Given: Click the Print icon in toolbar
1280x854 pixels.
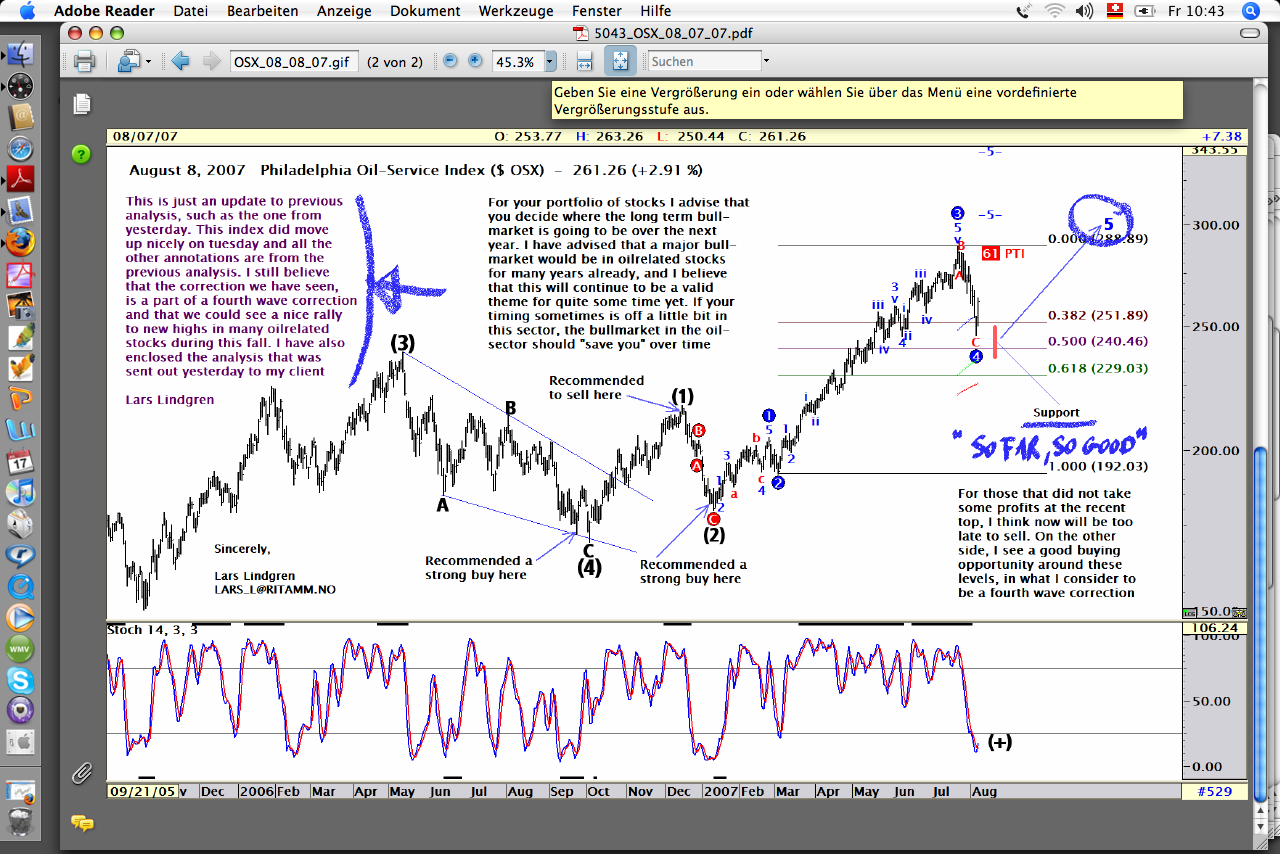Looking at the screenshot, I should pyautogui.click(x=84, y=62).
